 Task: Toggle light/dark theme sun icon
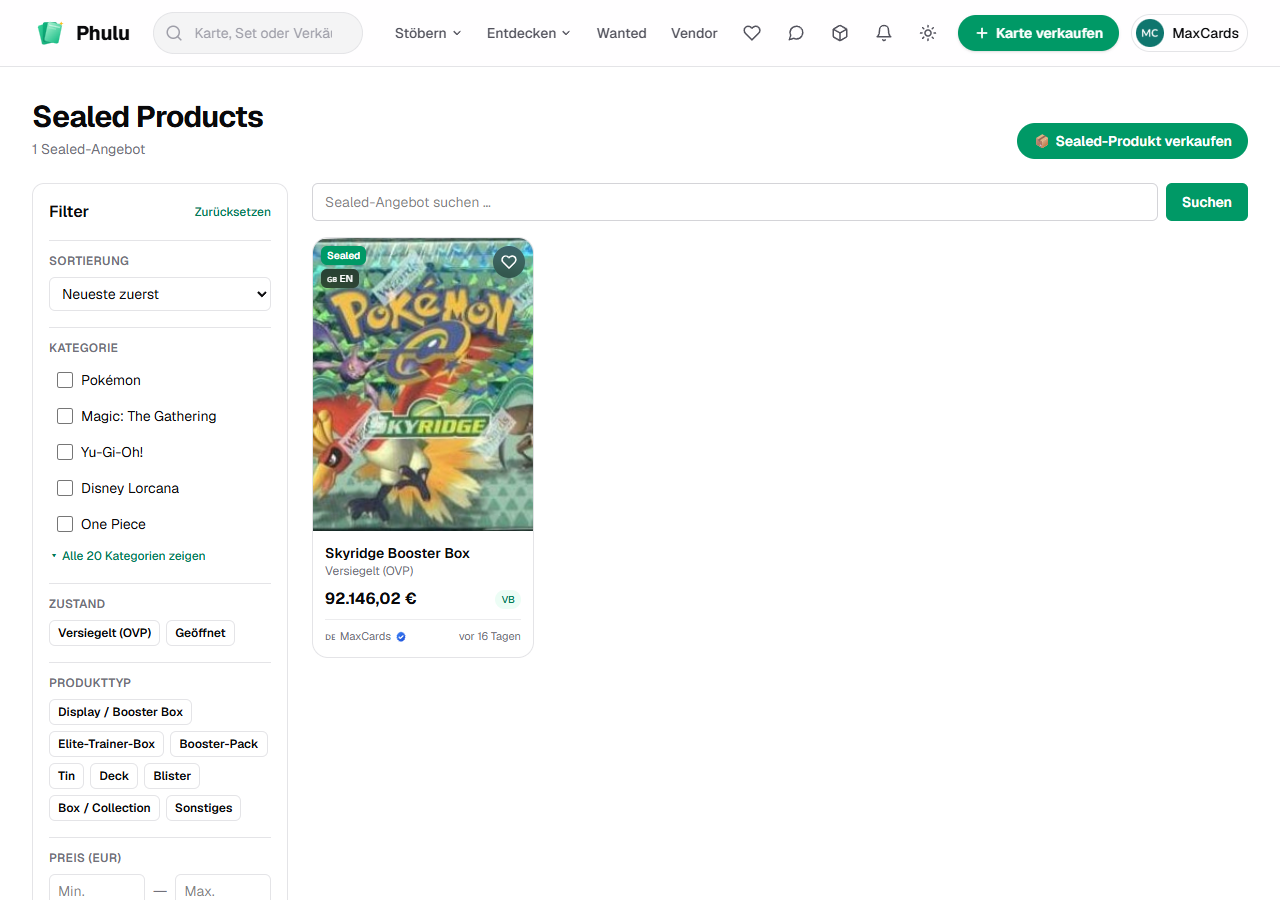pos(928,33)
